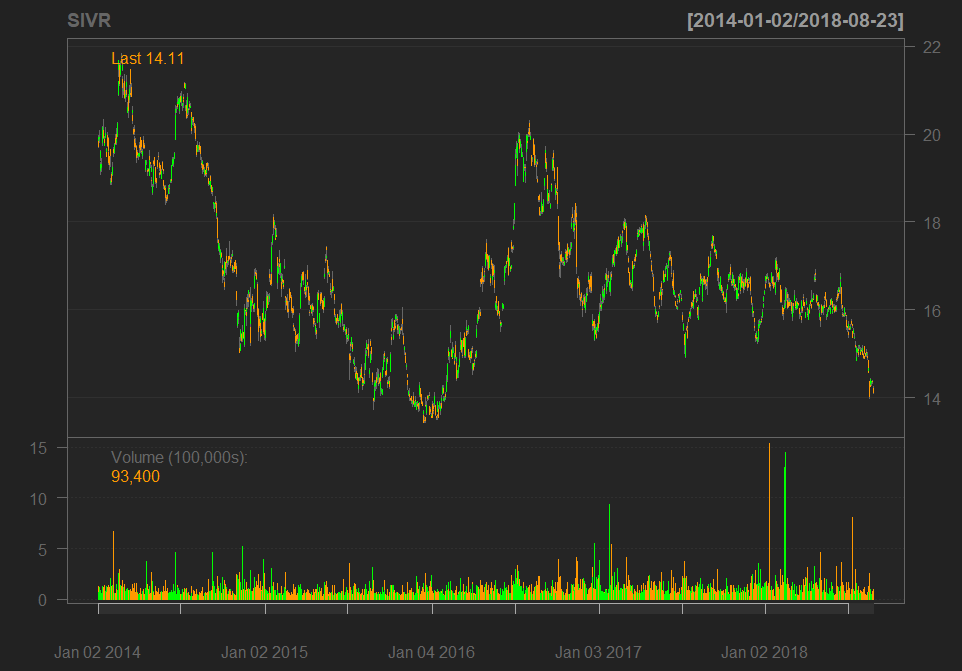Click the SIVR ticker title

(89, 21)
